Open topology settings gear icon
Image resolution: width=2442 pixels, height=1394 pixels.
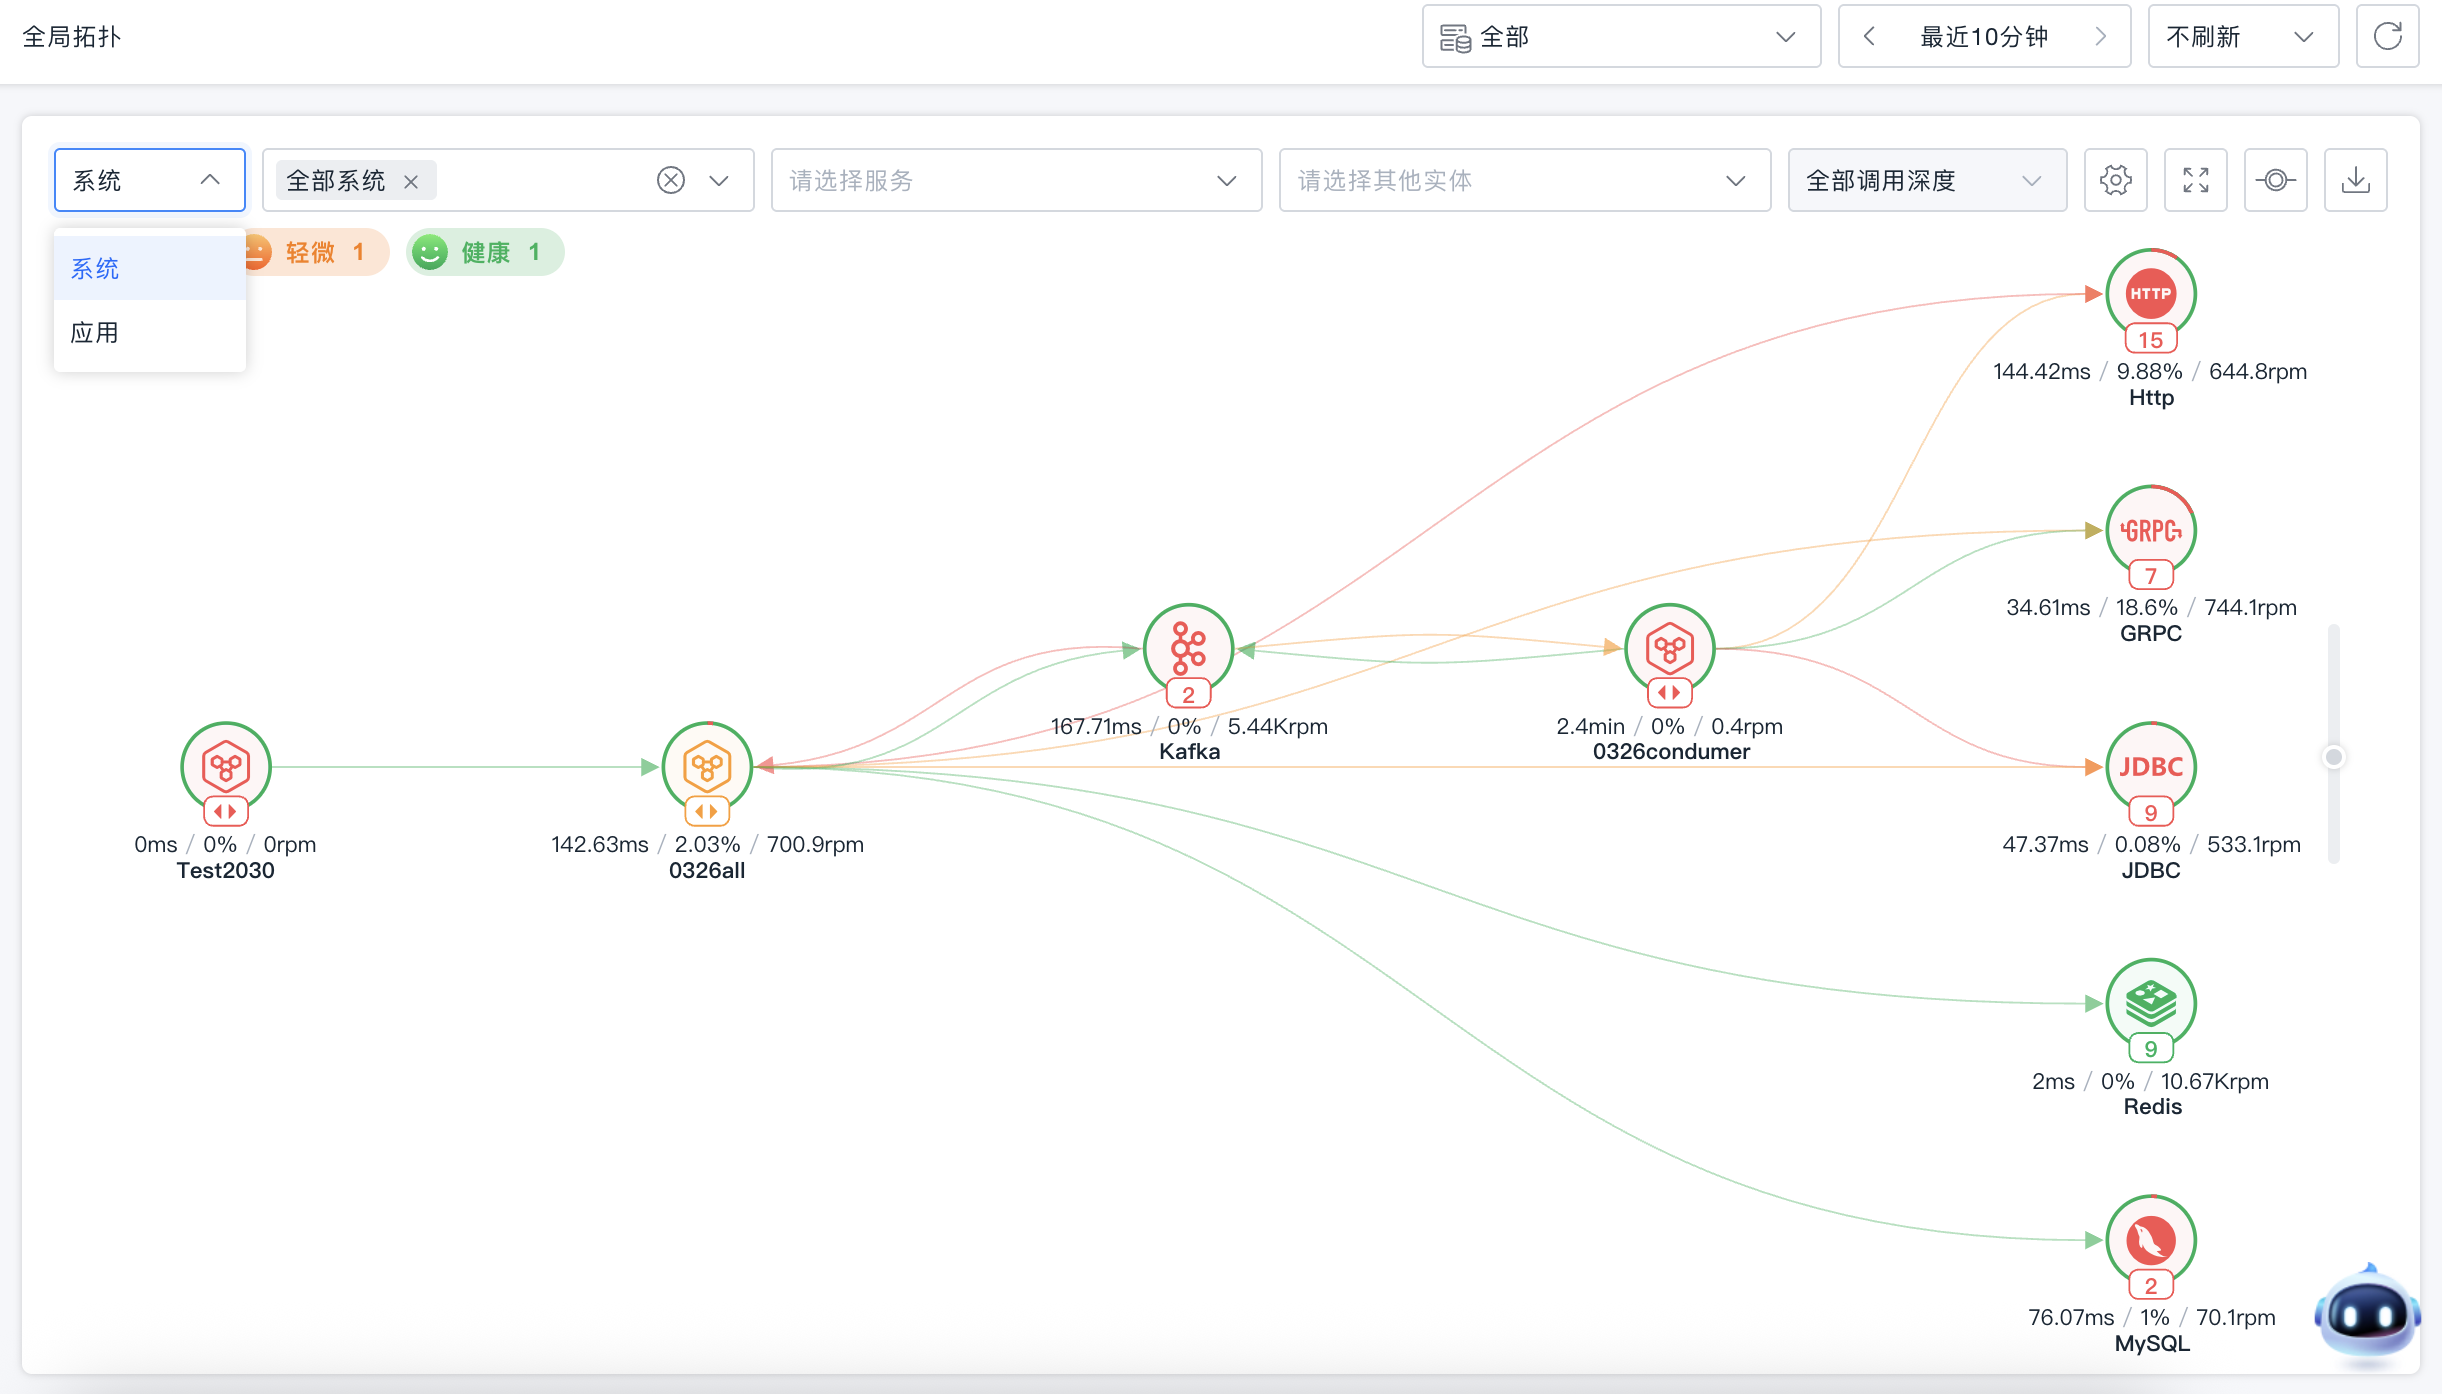pyautogui.click(x=2115, y=180)
